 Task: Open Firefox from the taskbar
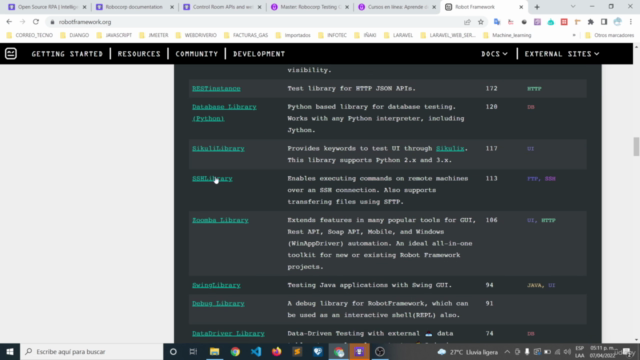tap(276, 351)
